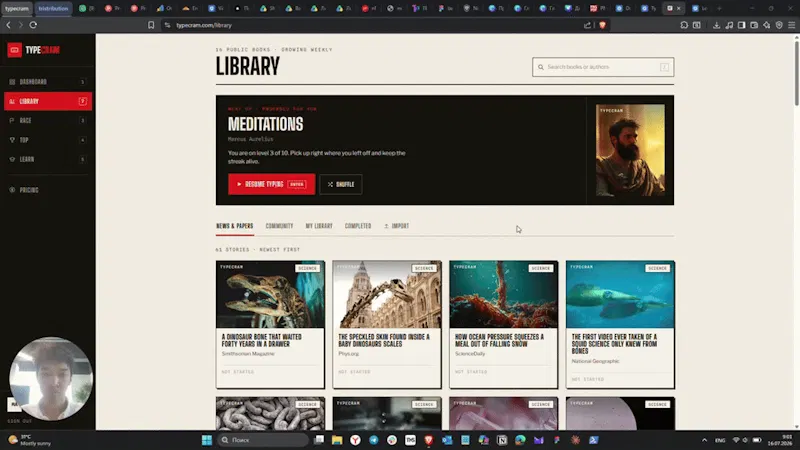Open Telegram from taskbar
Viewport: 800px width, 450px height.
(373, 440)
